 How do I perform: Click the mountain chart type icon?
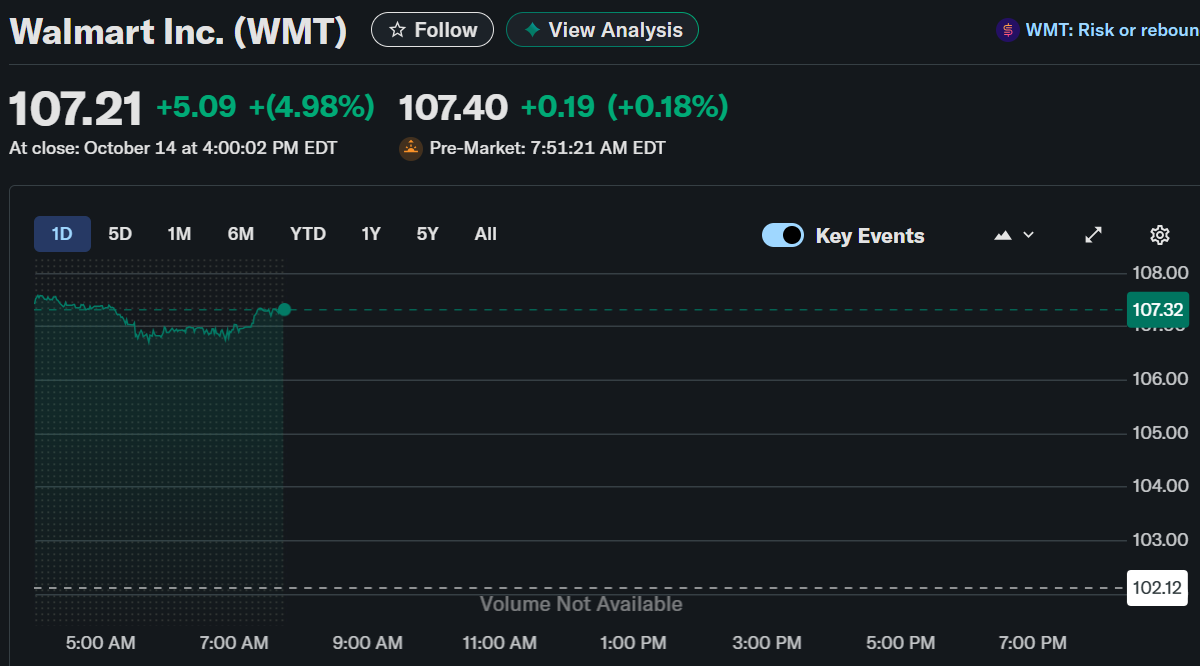(1003, 235)
